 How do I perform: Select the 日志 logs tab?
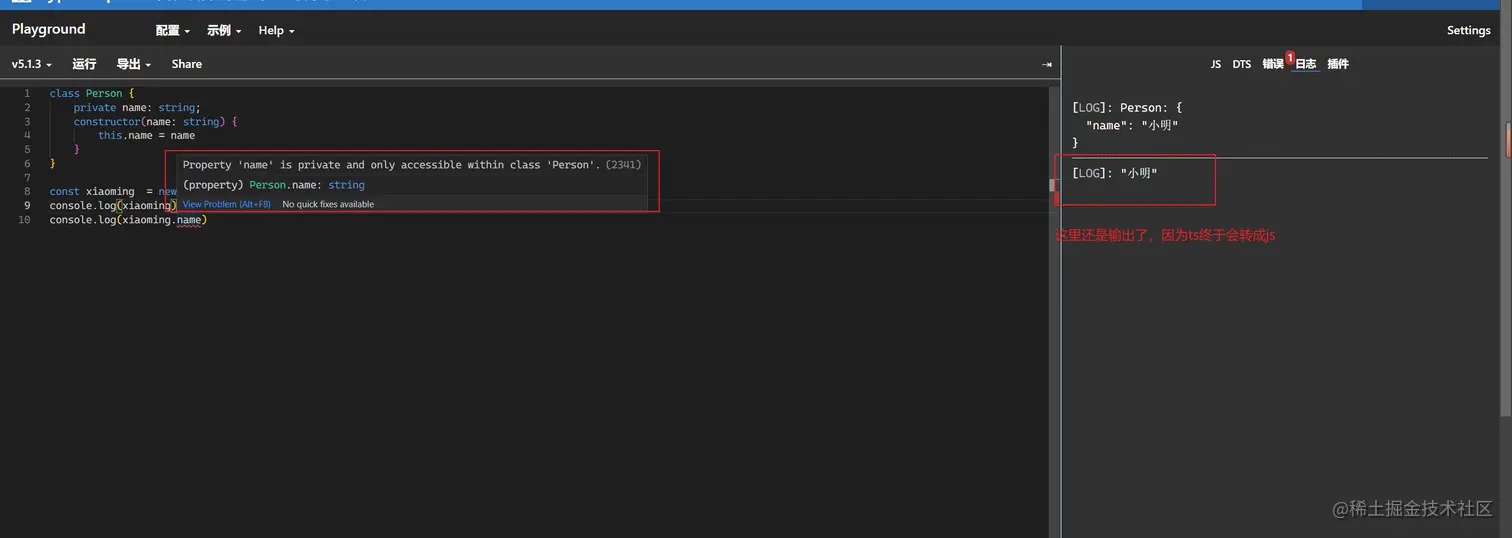pos(1306,64)
